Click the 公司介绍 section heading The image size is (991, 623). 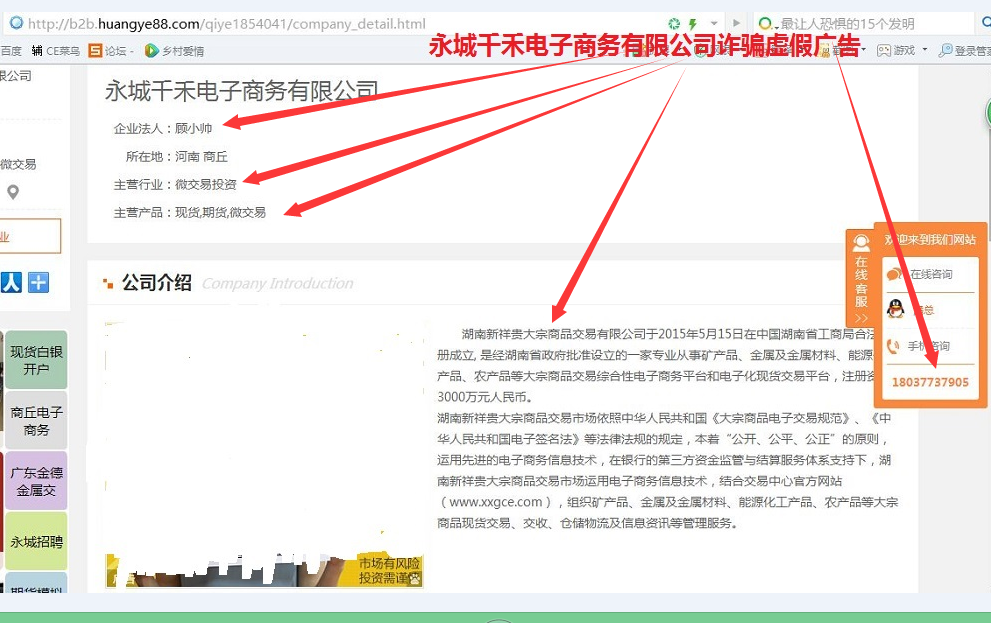pos(157,282)
